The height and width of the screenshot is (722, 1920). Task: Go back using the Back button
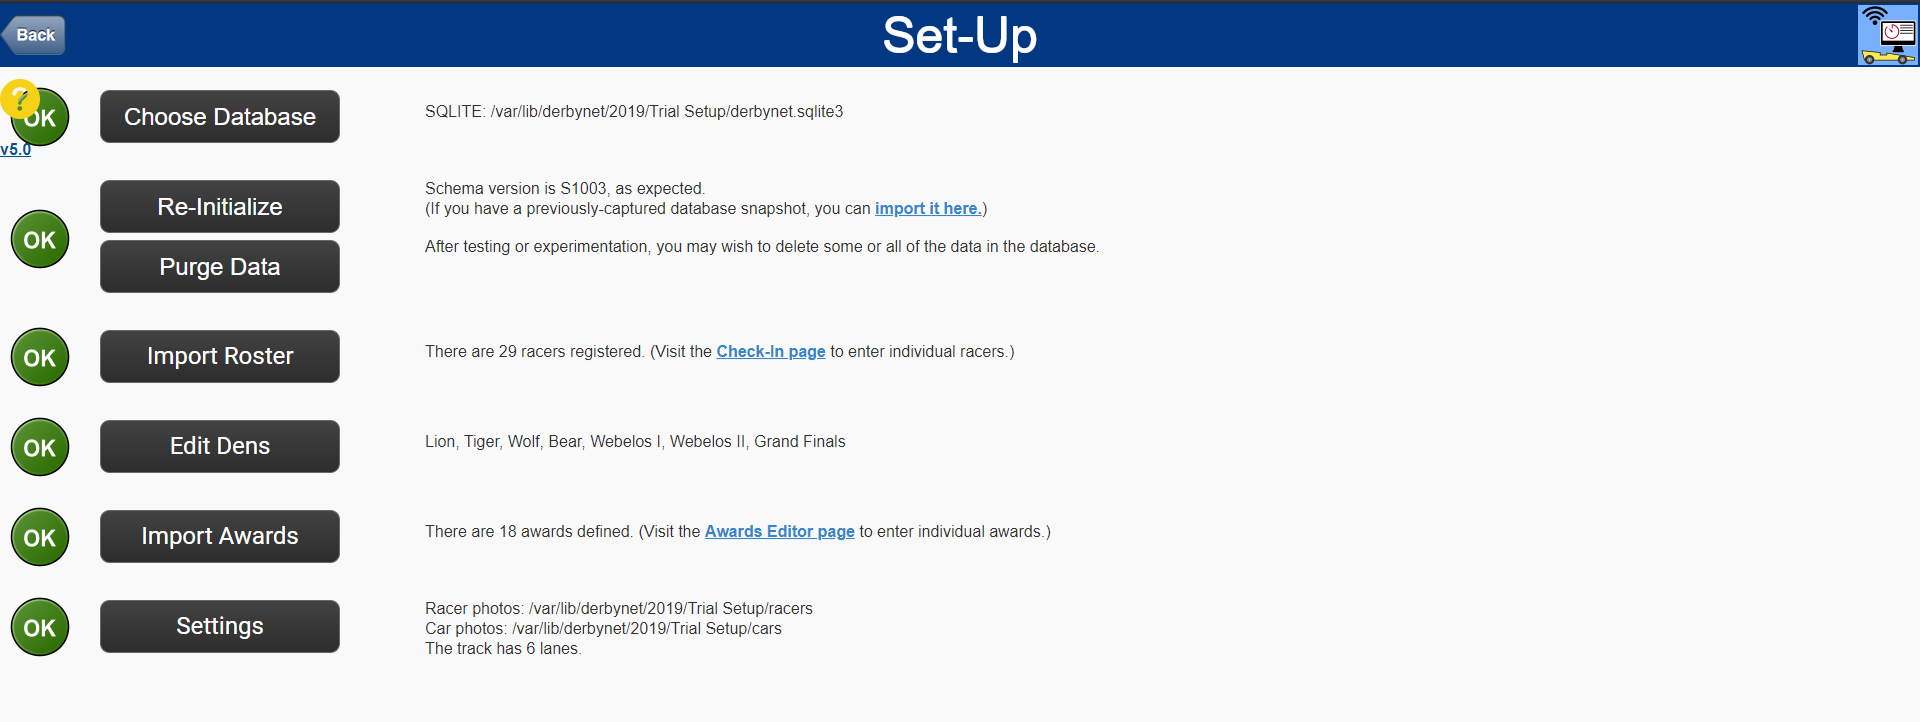pos(34,34)
